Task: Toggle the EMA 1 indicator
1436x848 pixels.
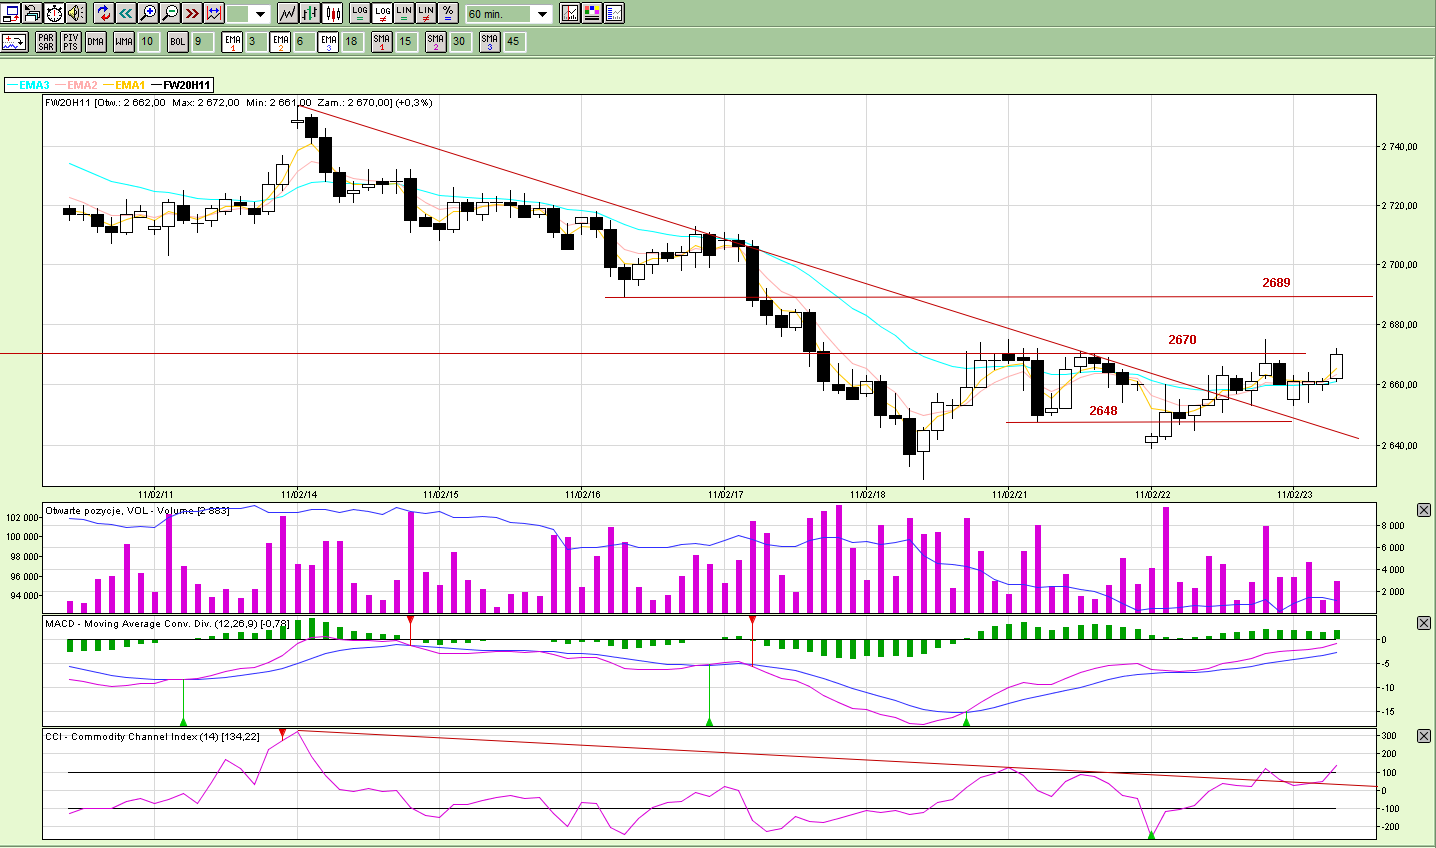Action: click(232, 41)
